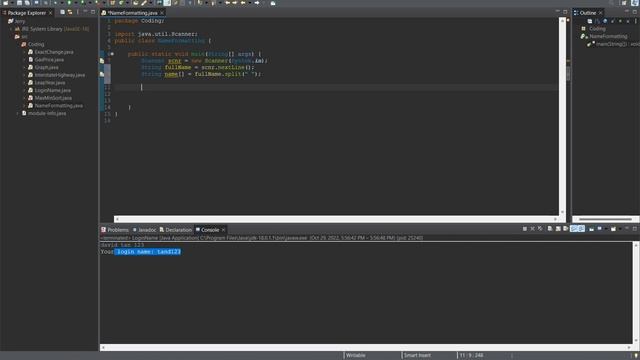Image resolution: width=640 pixels, height=360 pixels.
Task: Switch to the Declaration tab
Action: click(x=176, y=230)
